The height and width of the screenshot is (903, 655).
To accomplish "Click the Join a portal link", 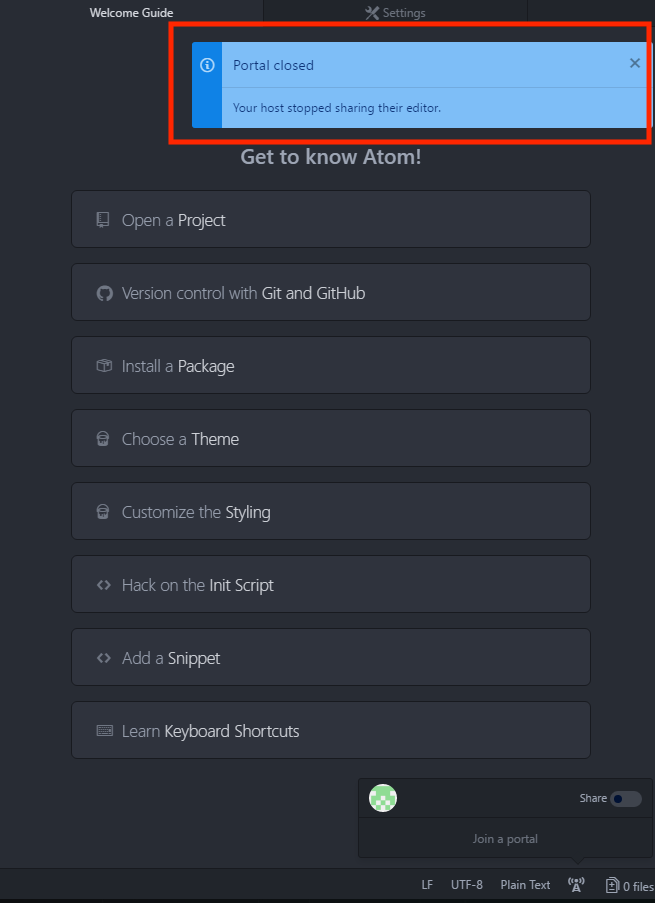I will pyautogui.click(x=505, y=839).
